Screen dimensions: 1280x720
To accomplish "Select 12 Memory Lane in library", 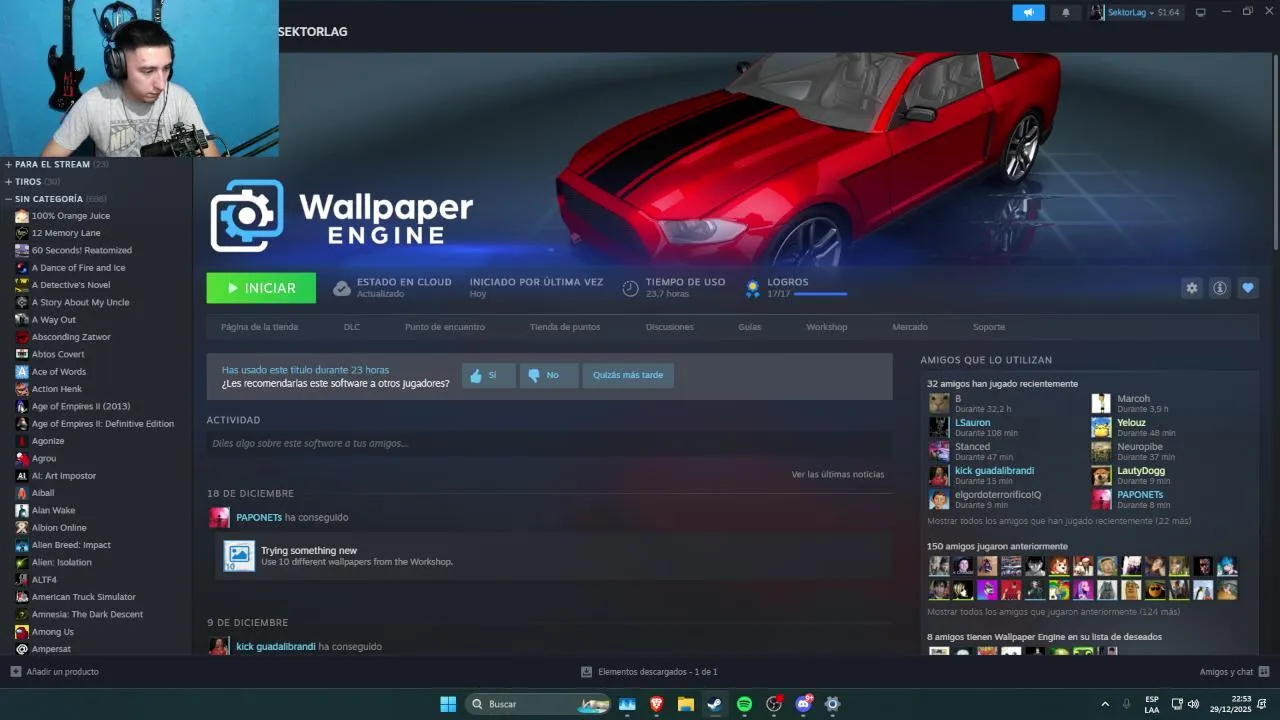I will click(x=66, y=233).
